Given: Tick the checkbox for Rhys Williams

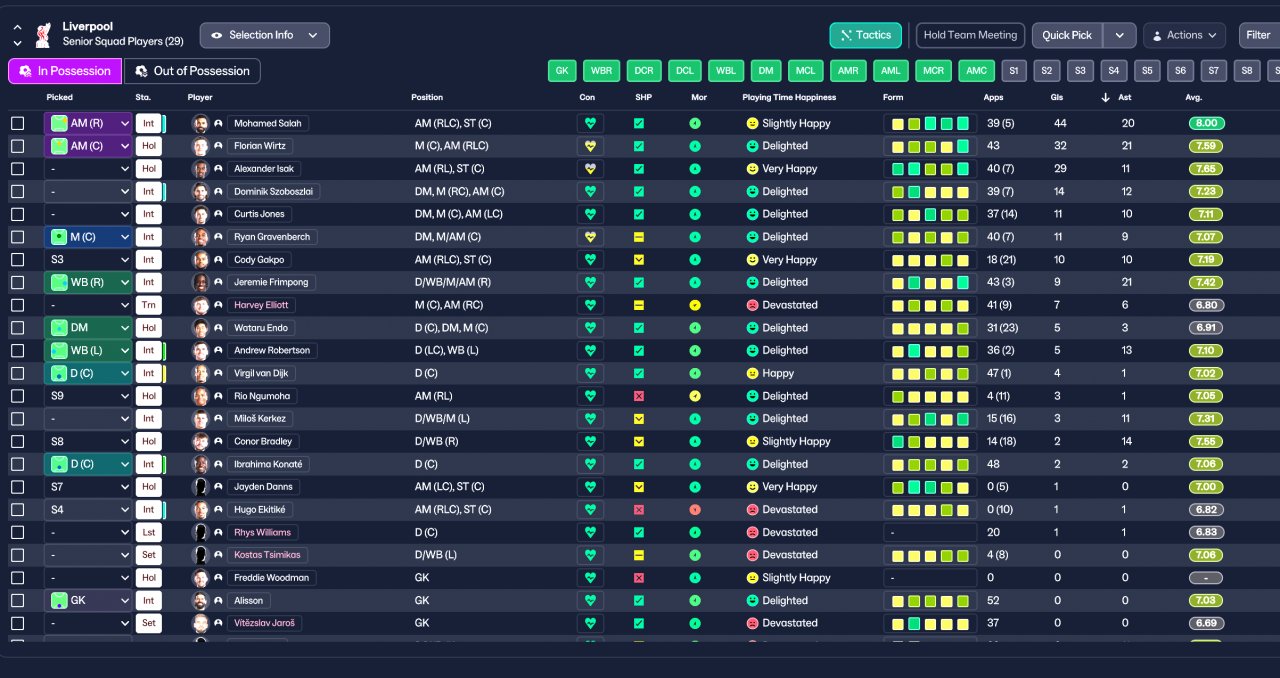Looking at the screenshot, I should coord(17,532).
